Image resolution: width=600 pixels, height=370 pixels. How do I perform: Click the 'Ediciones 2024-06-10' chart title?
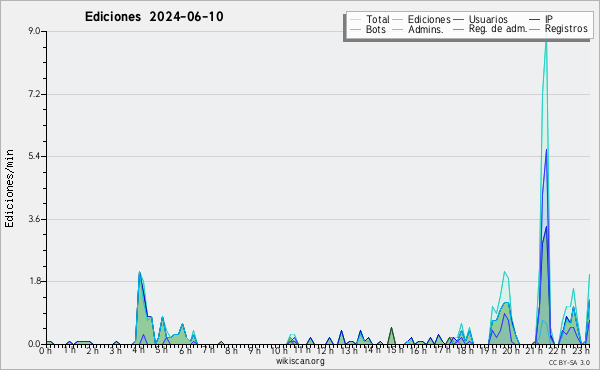(x=154, y=17)
